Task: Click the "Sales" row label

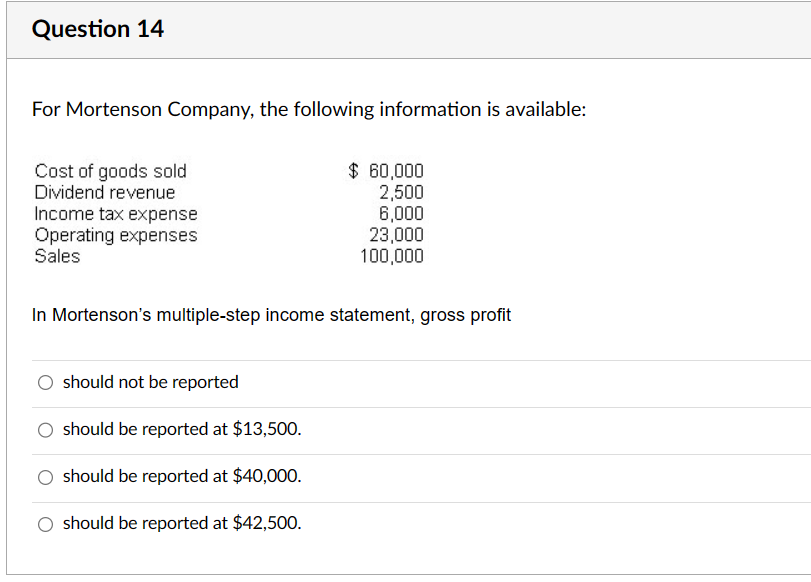Action: point(57,255)
